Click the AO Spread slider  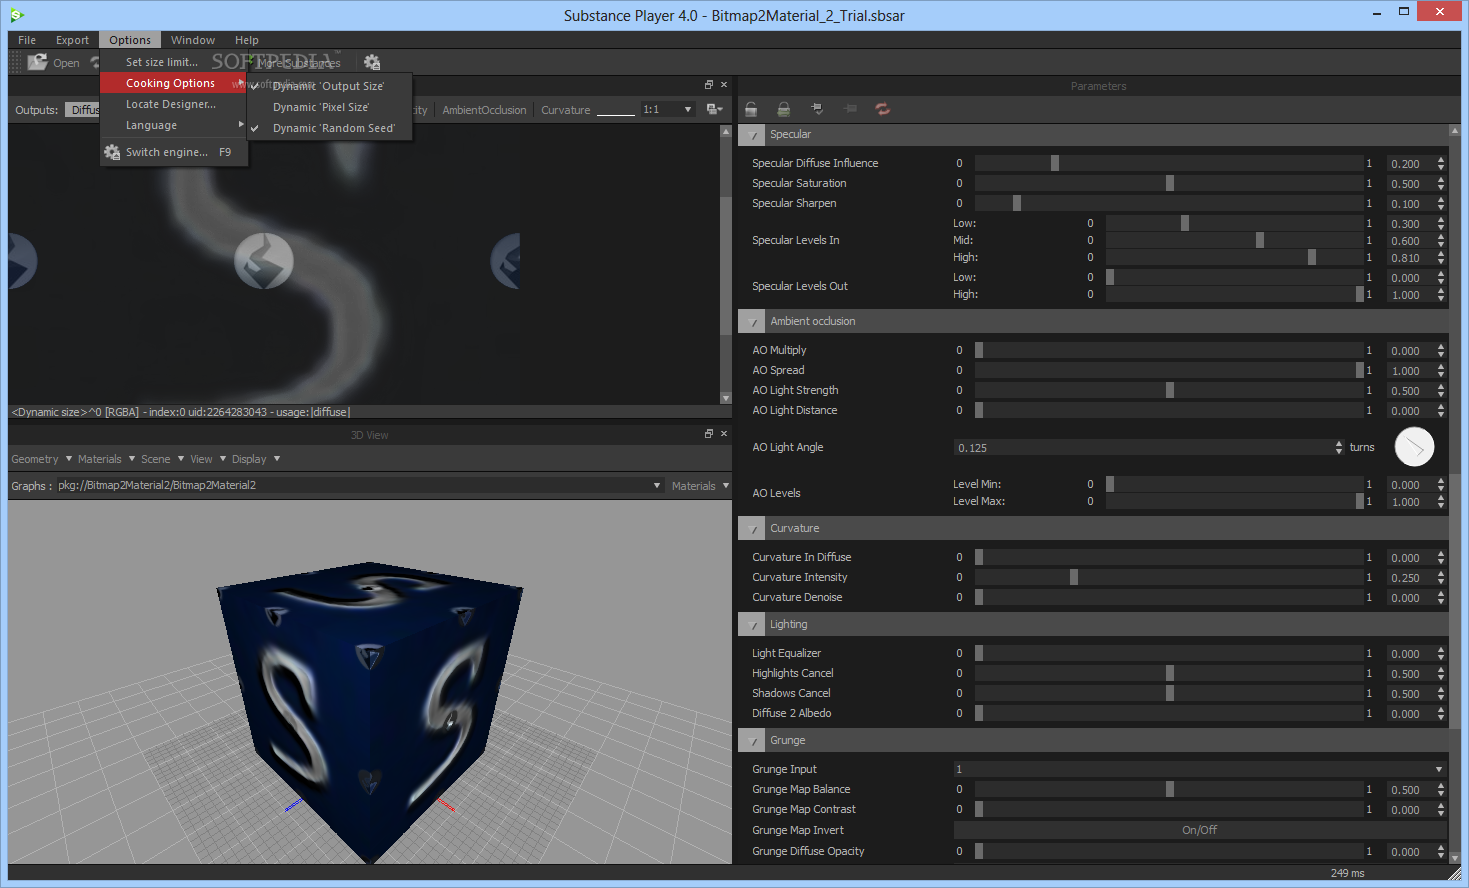click(1169, 370)
